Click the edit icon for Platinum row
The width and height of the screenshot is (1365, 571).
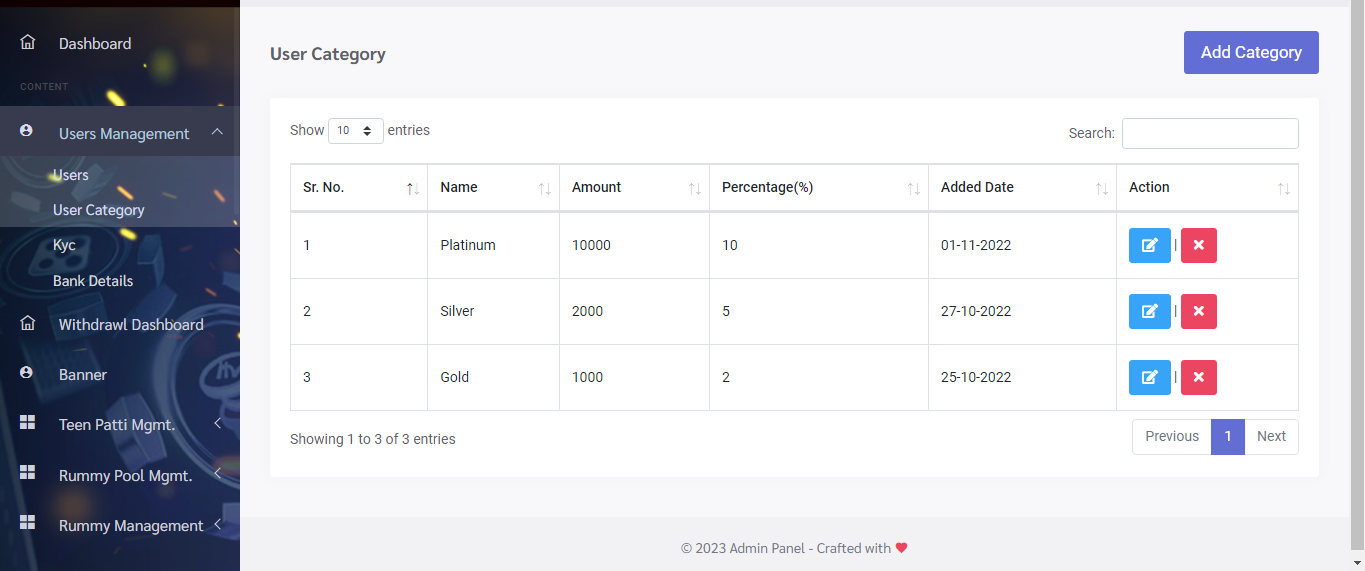[x=1149, y=245]
